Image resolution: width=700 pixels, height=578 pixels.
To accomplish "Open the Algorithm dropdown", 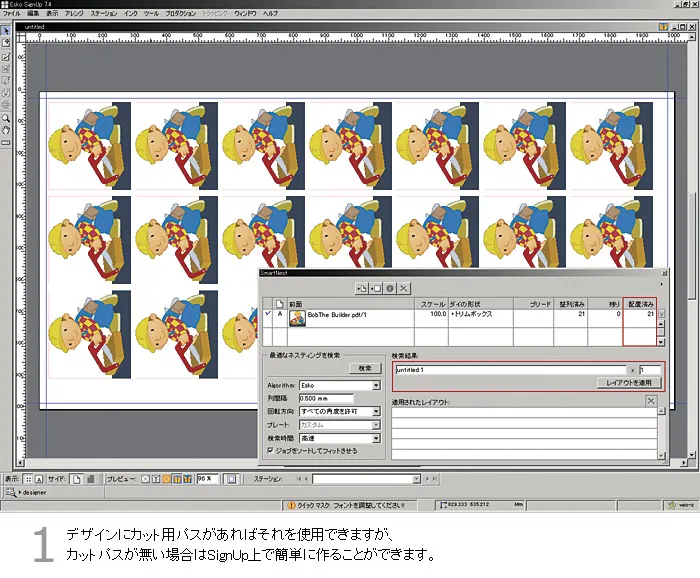I will [x=376, y=385].
